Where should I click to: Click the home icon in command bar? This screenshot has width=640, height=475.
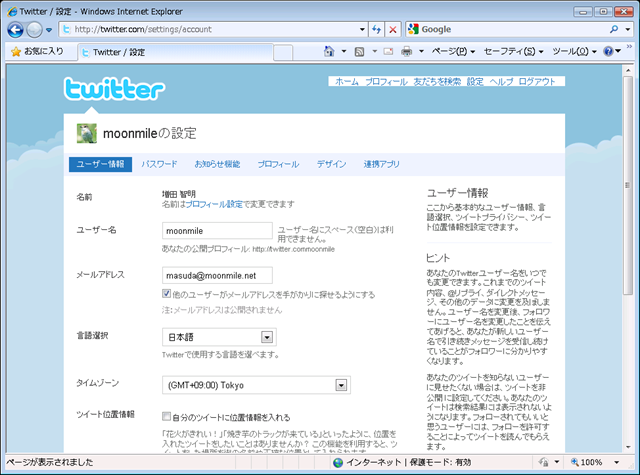pyautogui.click(x=330, y=51)
